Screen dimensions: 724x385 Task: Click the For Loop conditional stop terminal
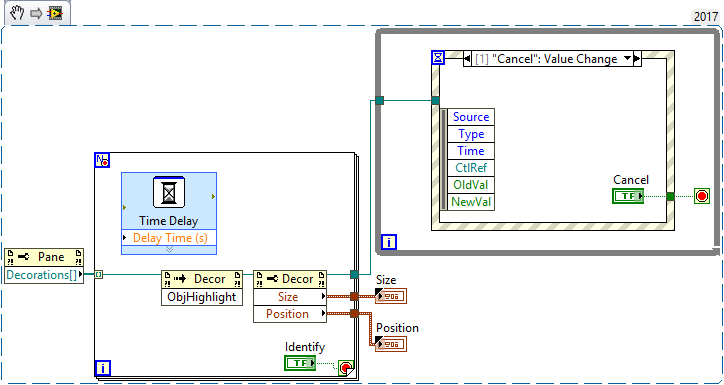(346, 368)
